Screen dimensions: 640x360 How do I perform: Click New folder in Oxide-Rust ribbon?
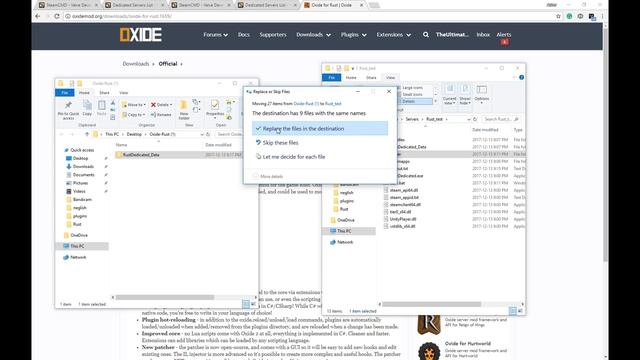pos(184,109)
